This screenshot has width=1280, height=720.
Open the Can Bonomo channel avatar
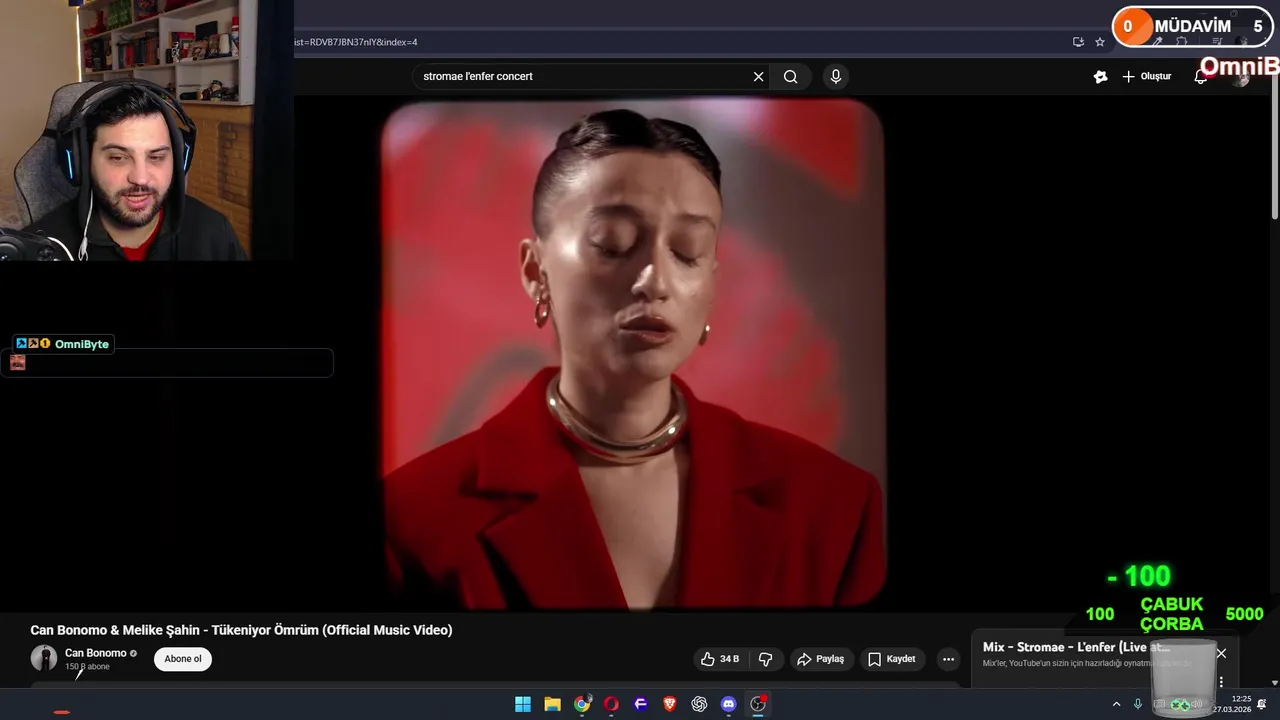coord(44,658)
